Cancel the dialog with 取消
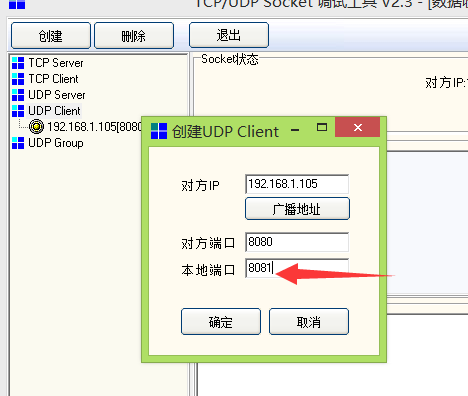Image resolution: width=468 pixels, height=396 pixels. (x=309, y=322)
